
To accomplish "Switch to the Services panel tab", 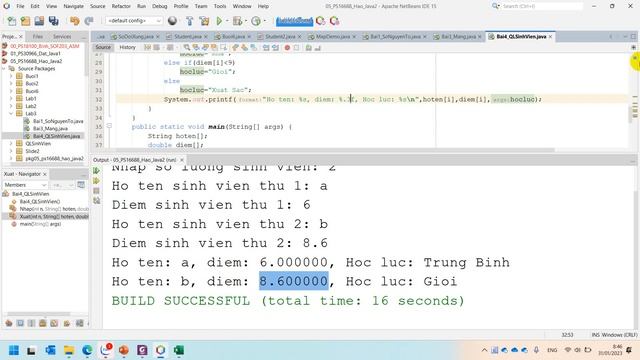I will click(x=62, y=36).
